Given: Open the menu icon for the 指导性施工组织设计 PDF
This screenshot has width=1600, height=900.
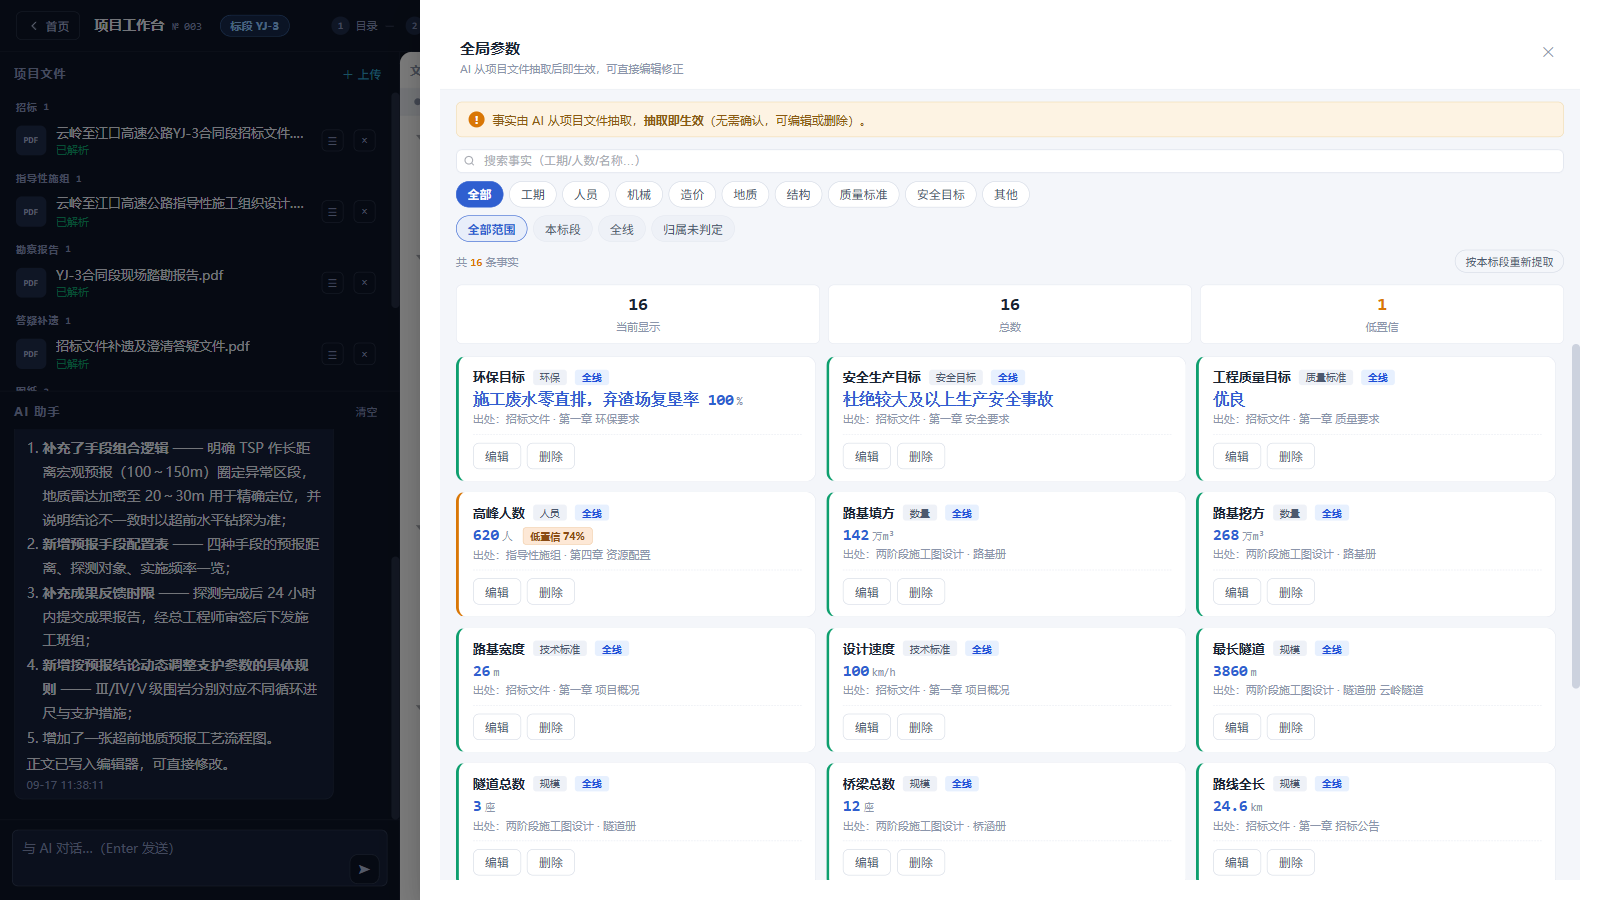Looking at the screenshot, I should point(333,212).
